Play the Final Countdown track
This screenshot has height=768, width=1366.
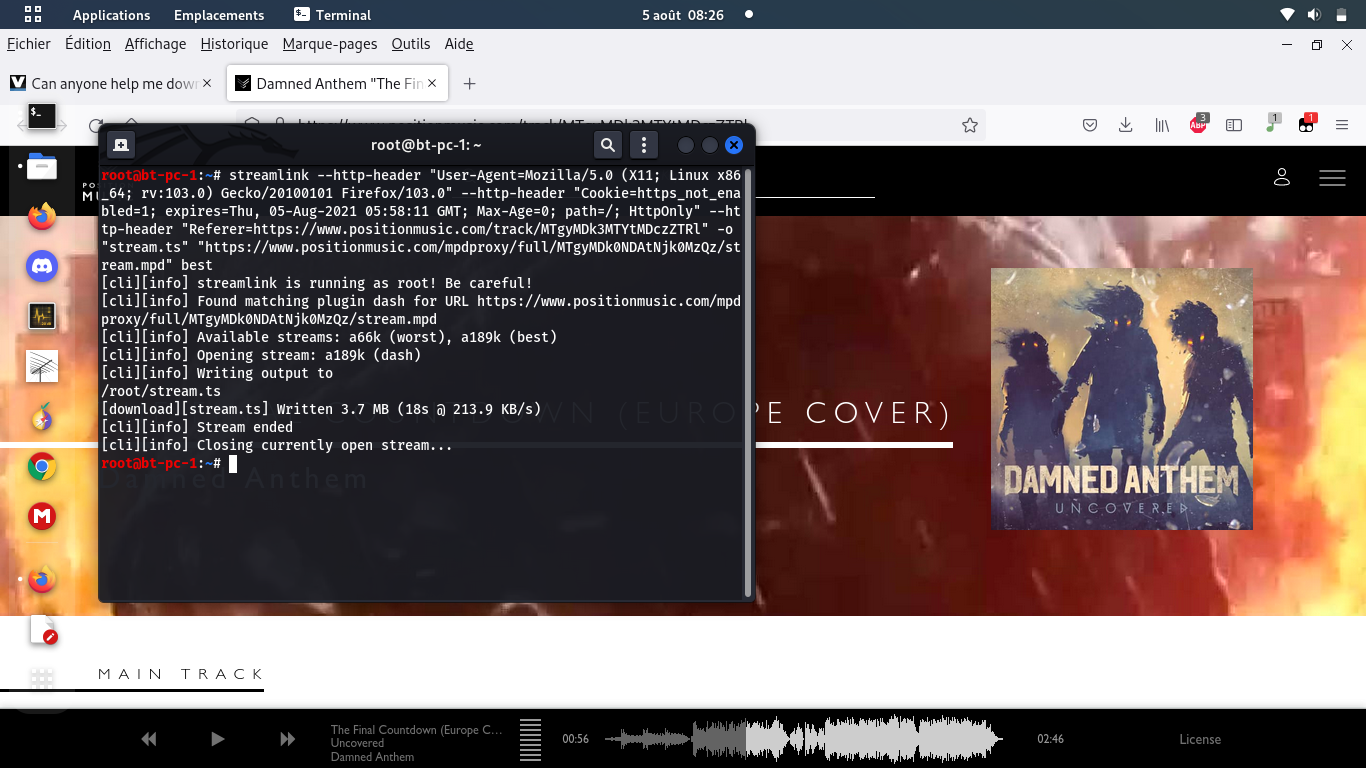tap(218, 739)
